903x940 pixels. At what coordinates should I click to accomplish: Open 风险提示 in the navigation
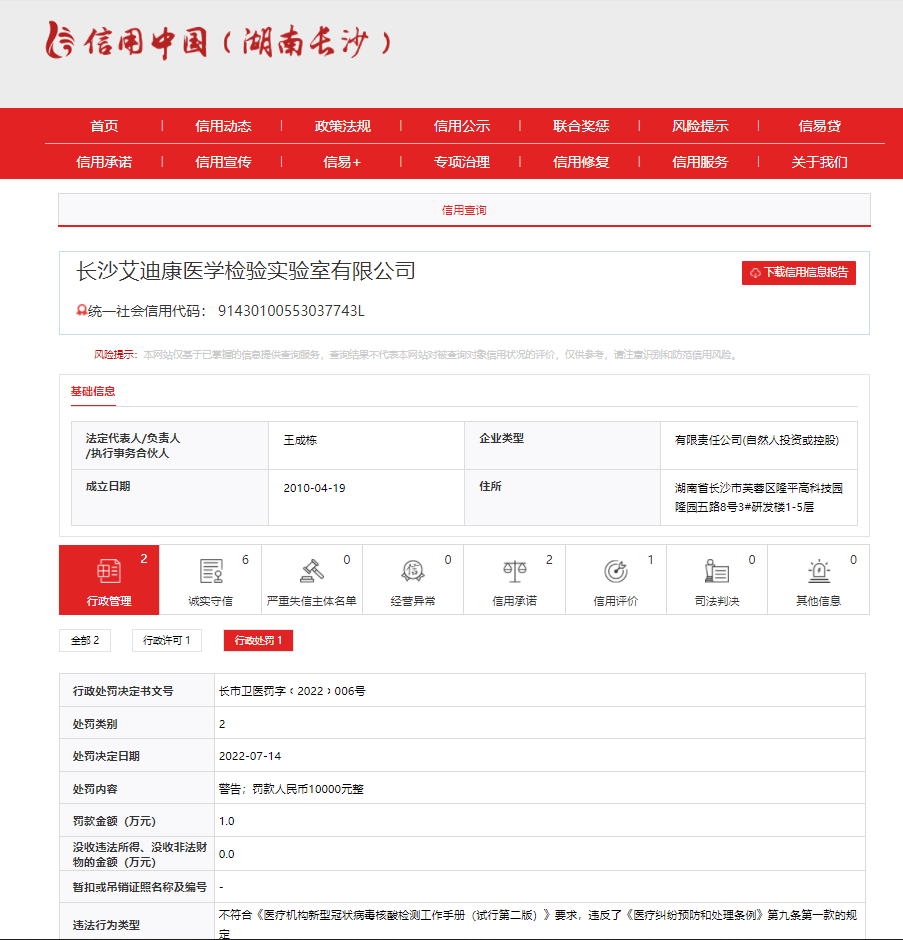point(700,126)
